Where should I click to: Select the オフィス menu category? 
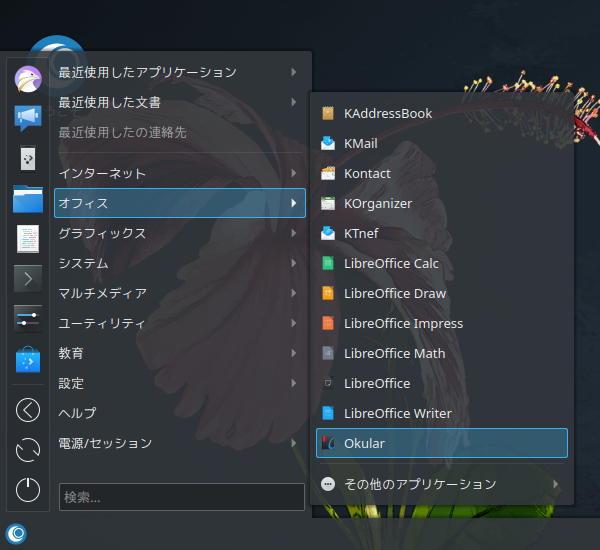(180, 203)
